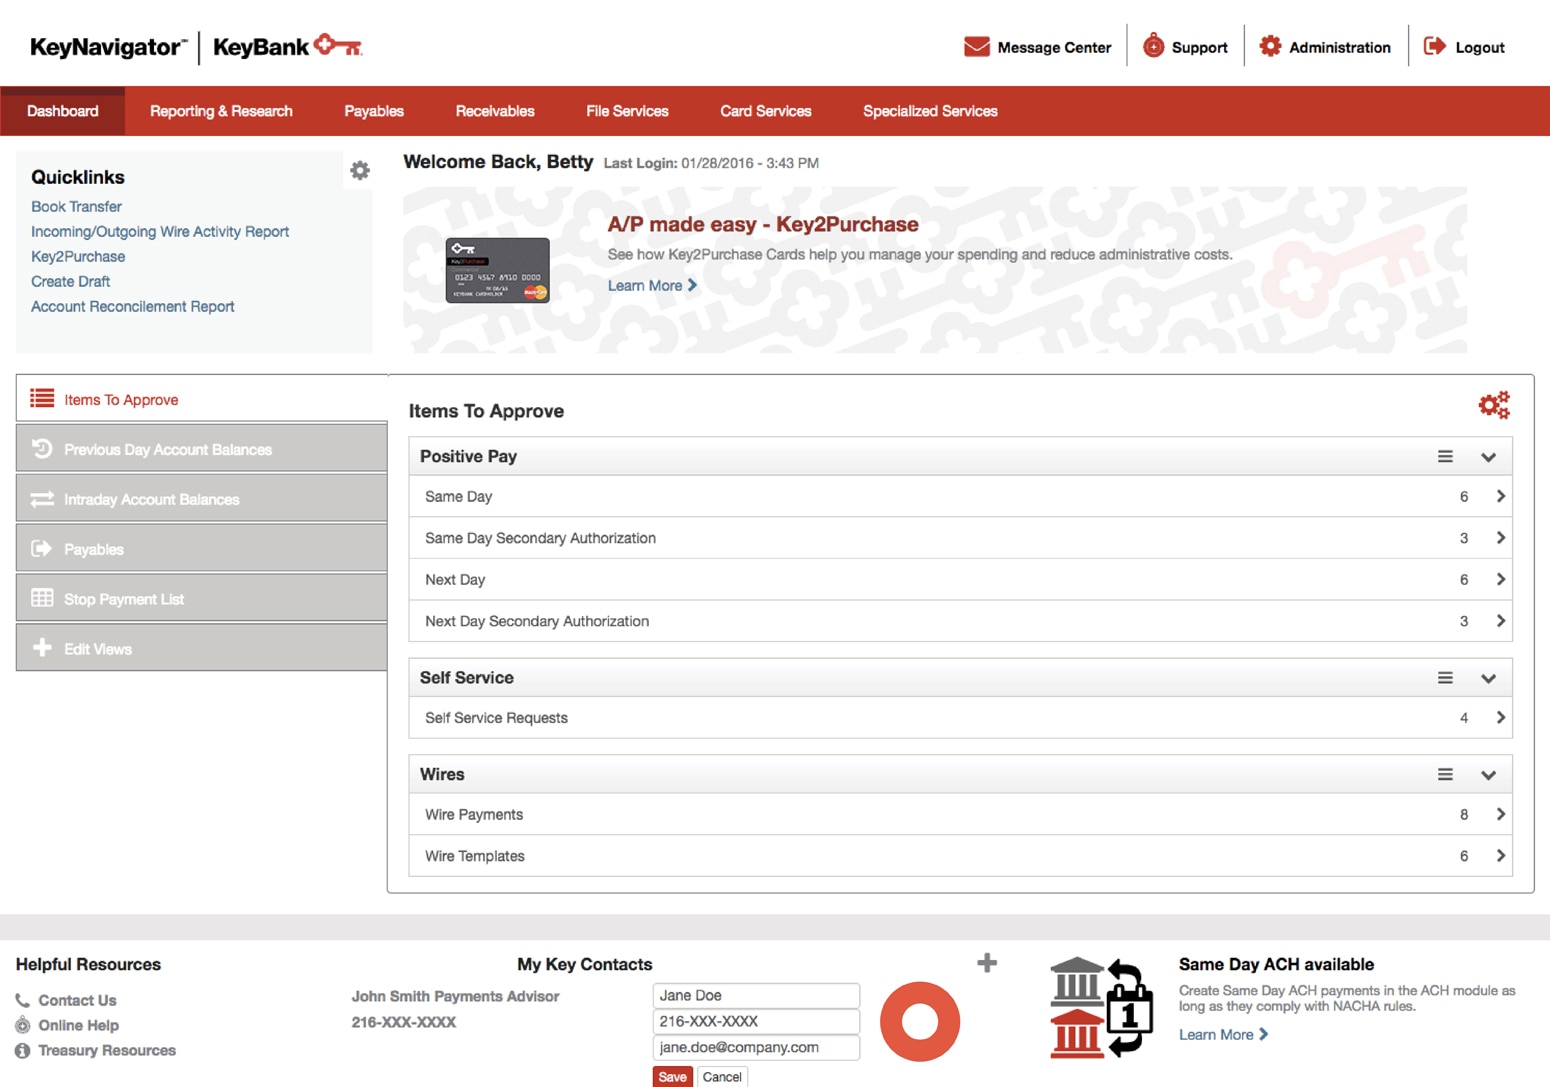
Task: Click the KeyBank key logo
Action: click(x=338, y=45)
